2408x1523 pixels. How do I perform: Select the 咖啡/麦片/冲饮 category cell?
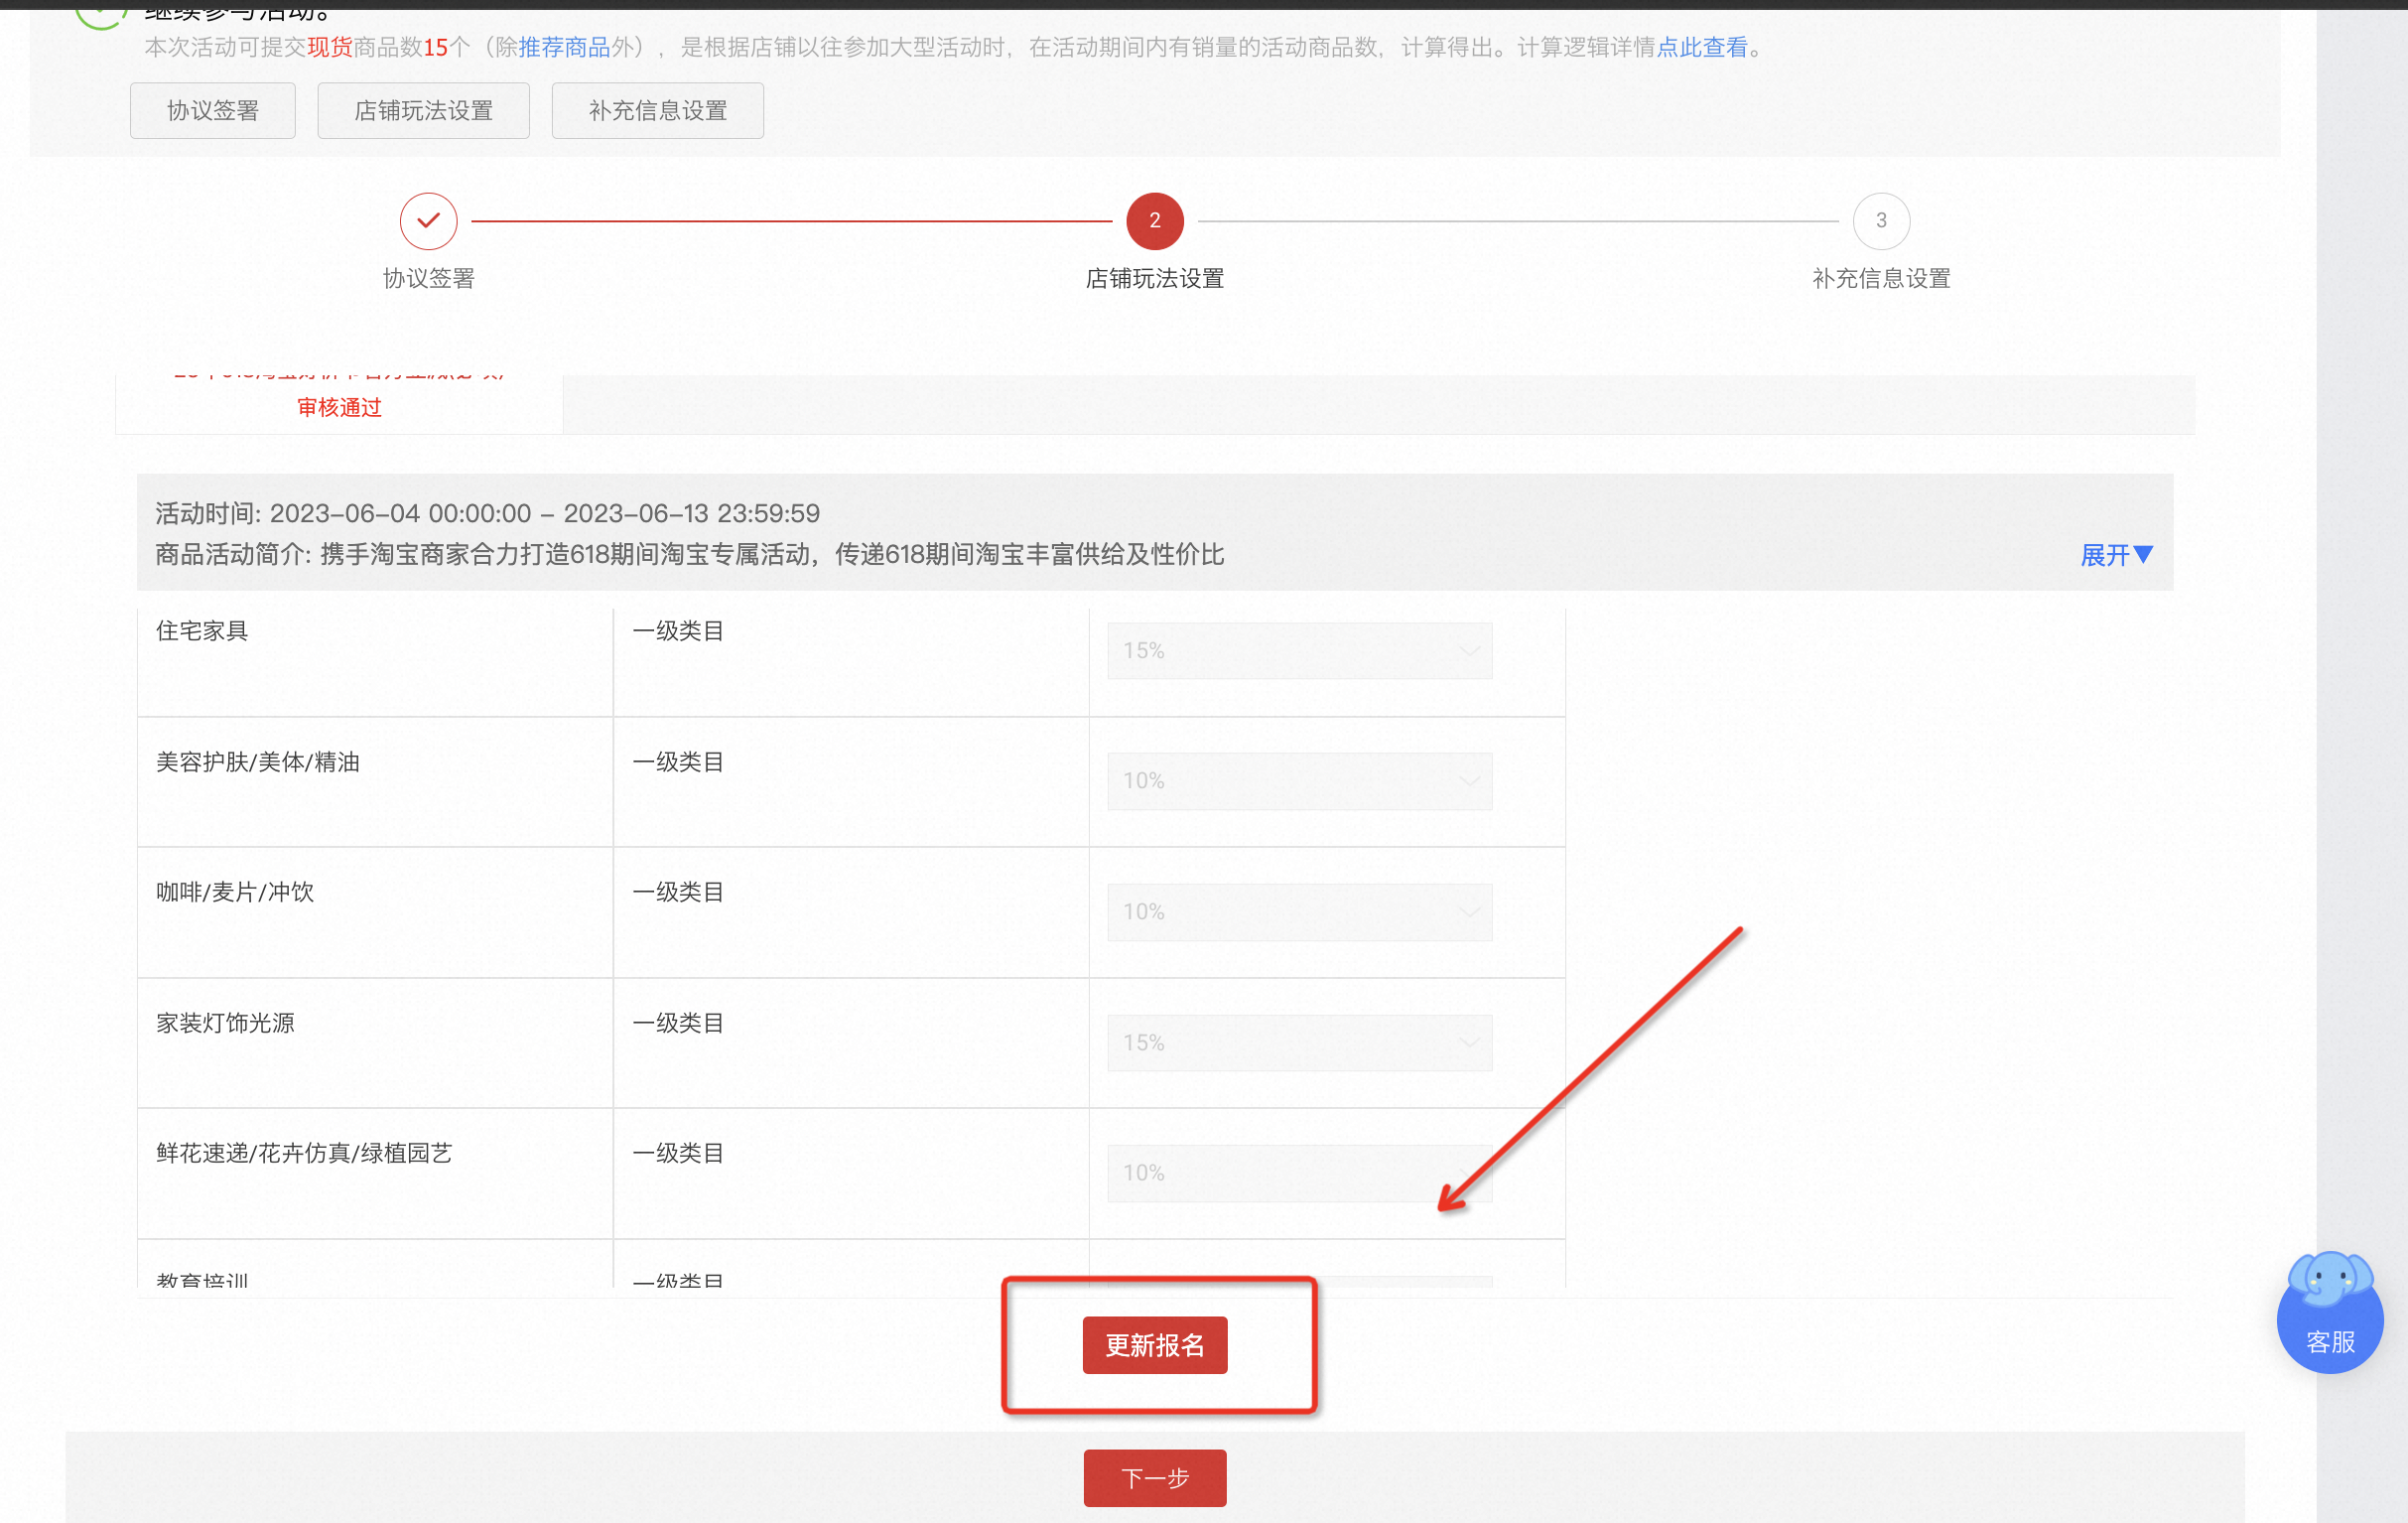(375, 912)
